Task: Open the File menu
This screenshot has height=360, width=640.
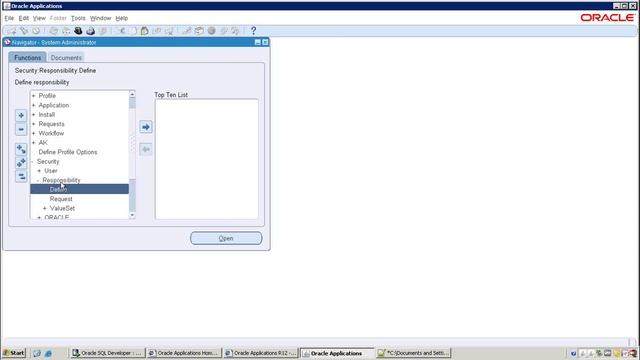Action: [9, 18]
